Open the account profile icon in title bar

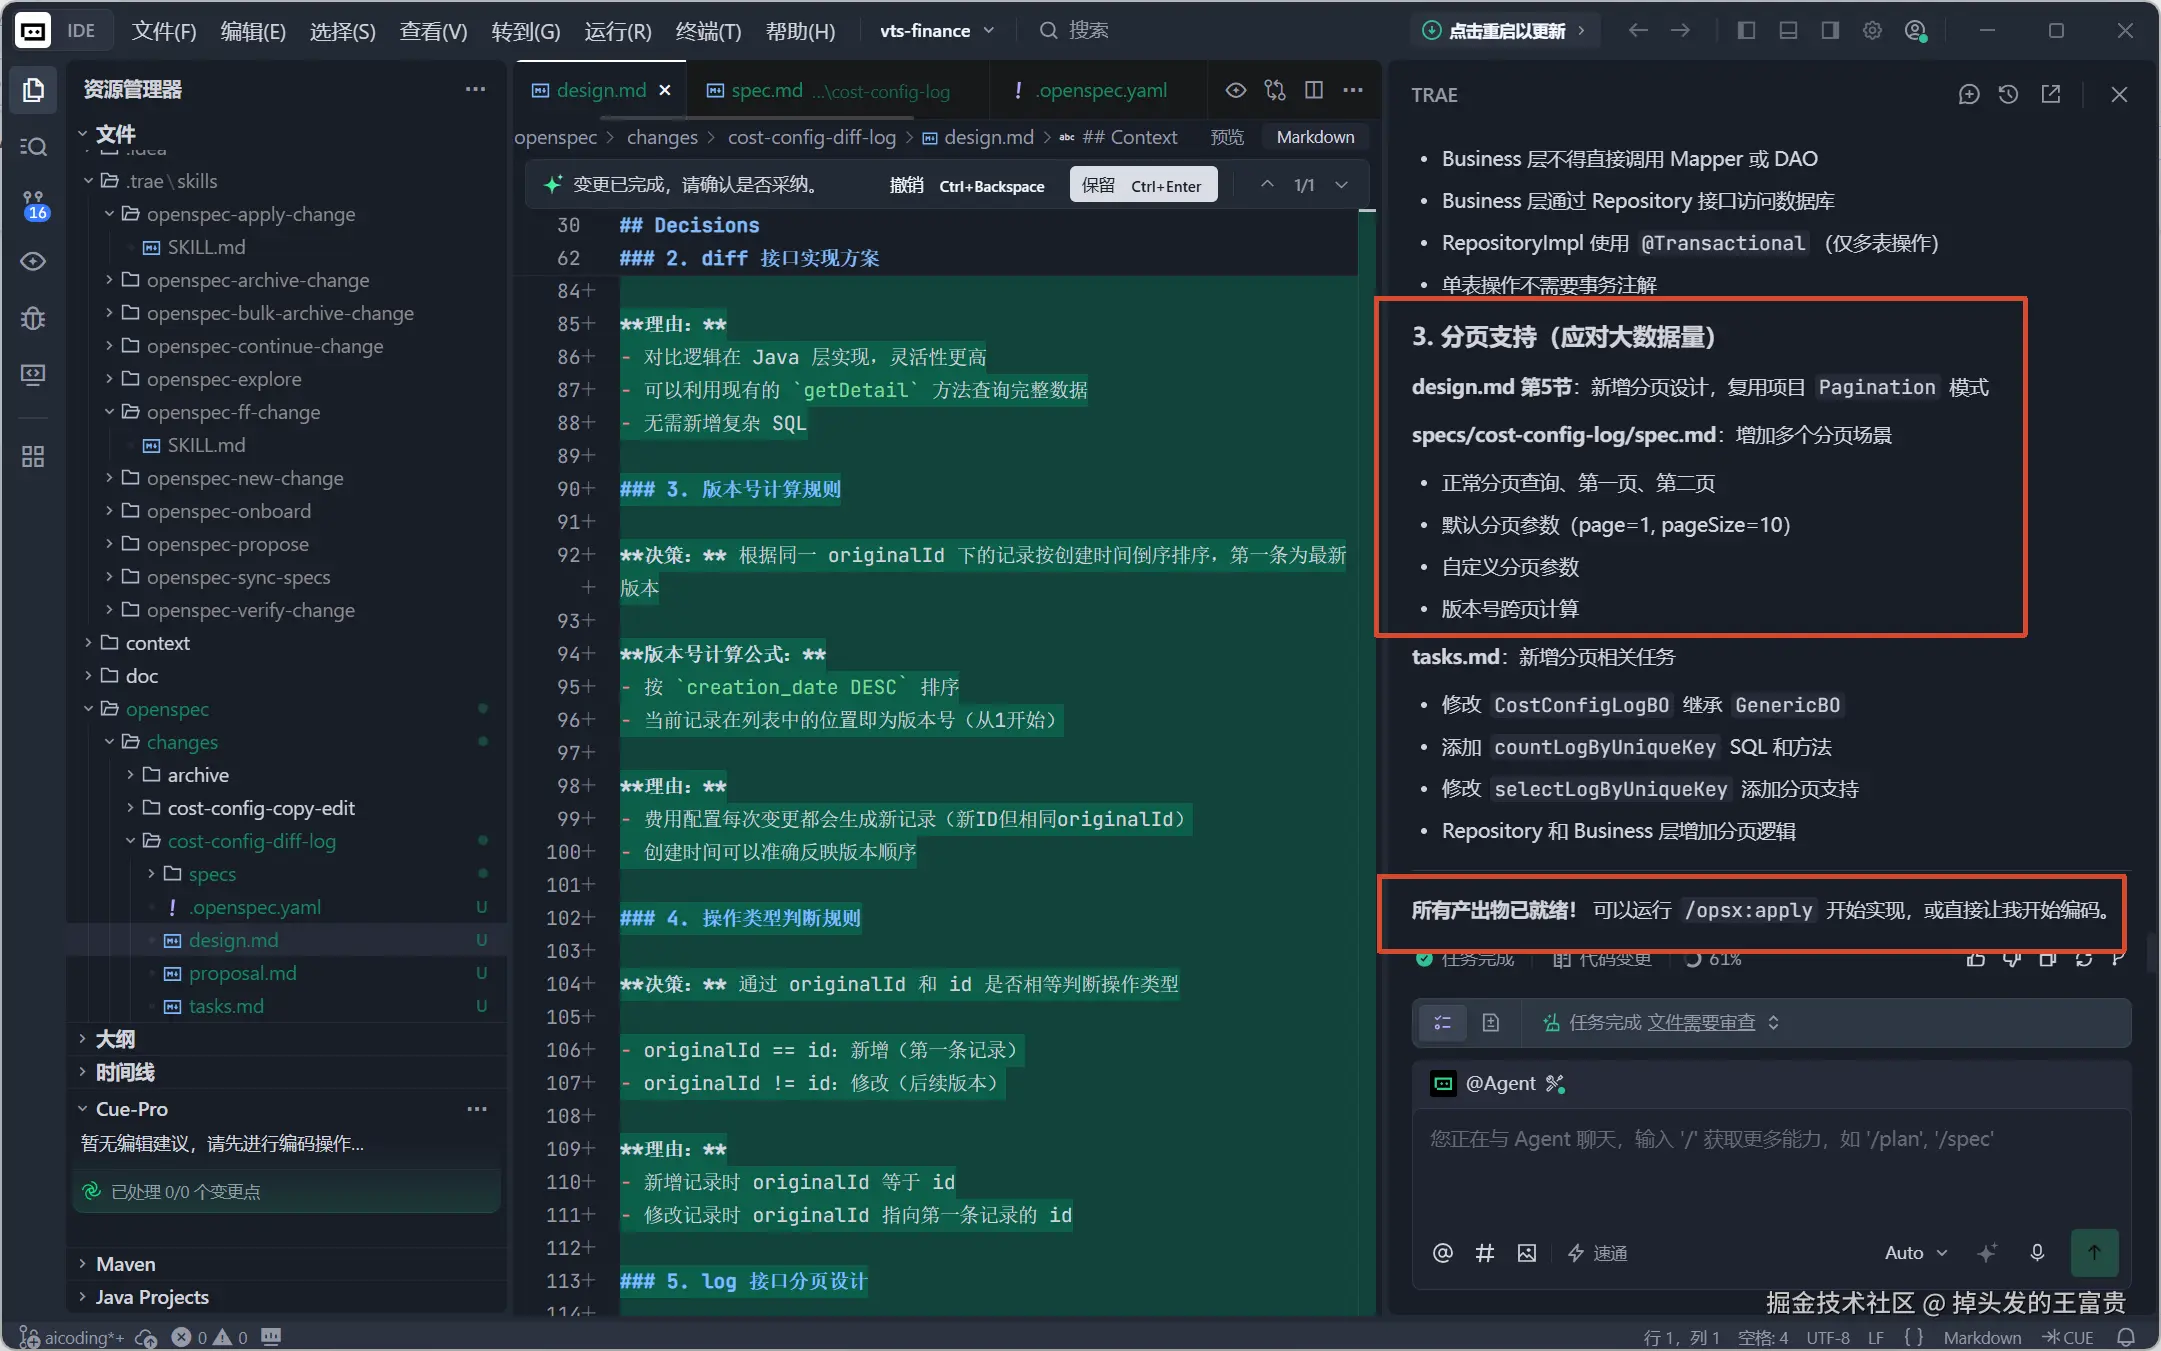click(1915, 31)
